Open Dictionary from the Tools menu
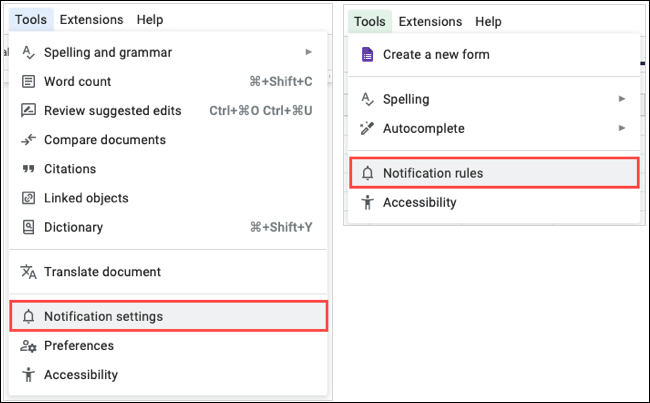The image size is (650, 403). [168, 227]
